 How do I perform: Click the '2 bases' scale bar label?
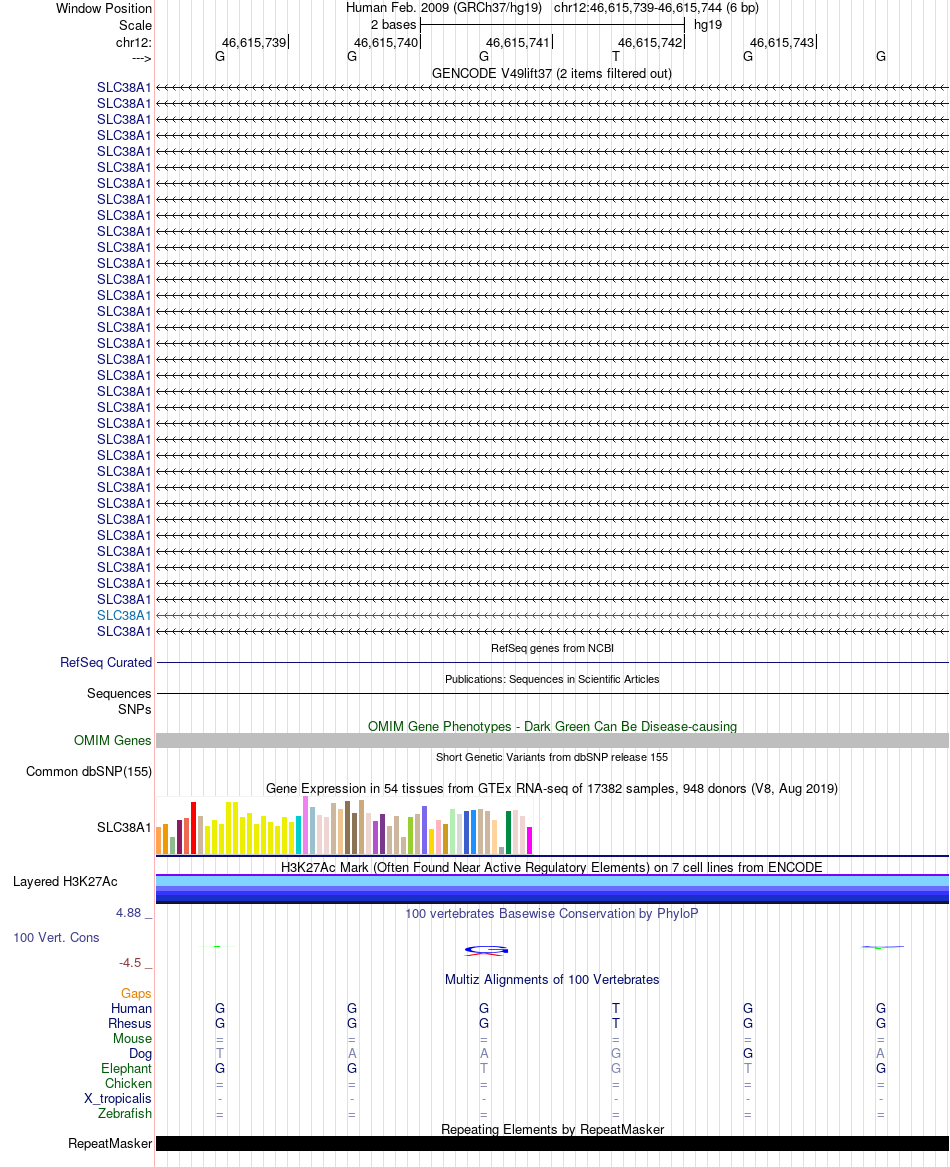(393, 25)
